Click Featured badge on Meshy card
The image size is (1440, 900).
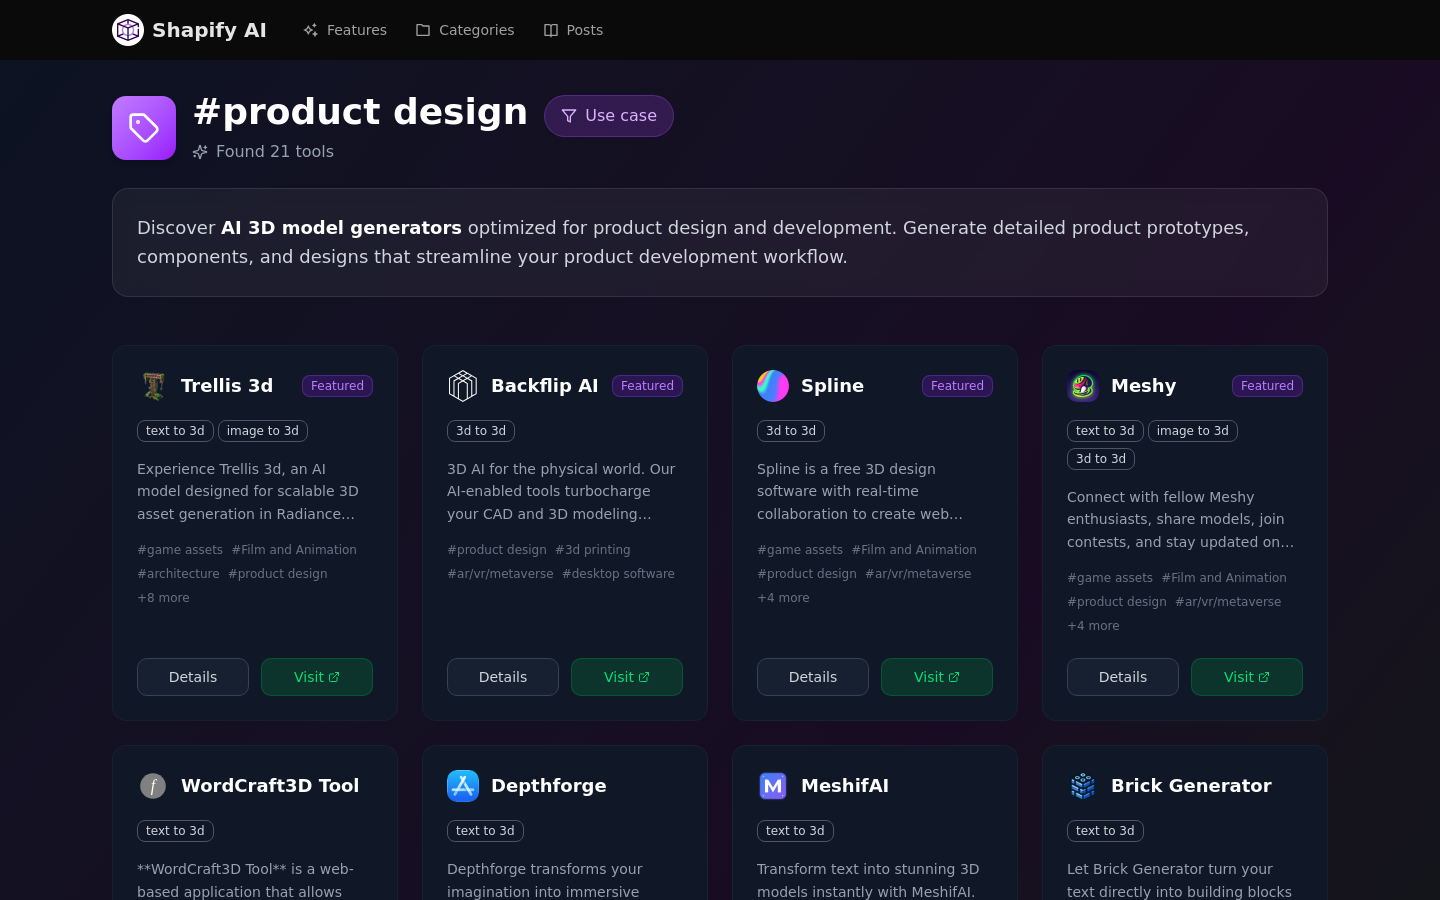coord(1267,386)
